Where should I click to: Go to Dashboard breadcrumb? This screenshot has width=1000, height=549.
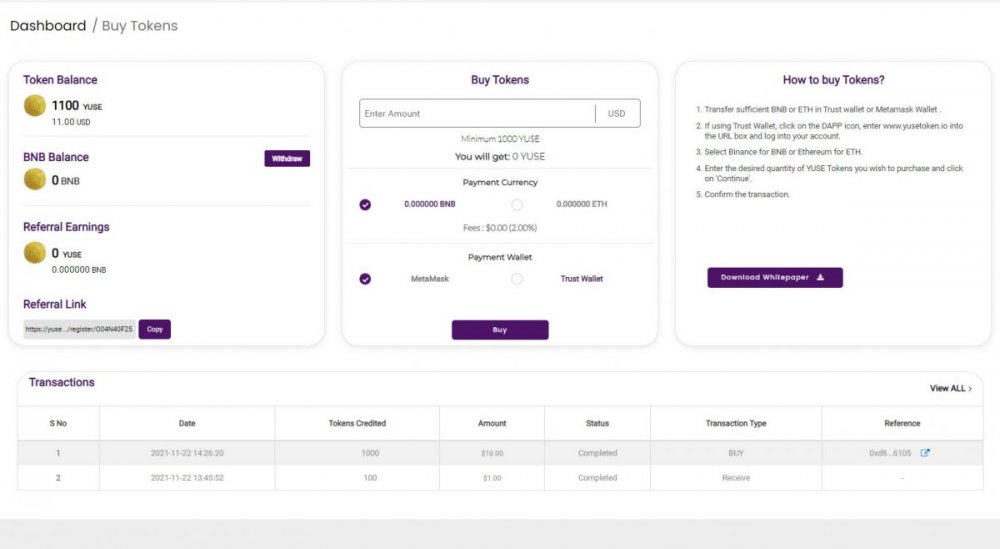tap(48, 26)
